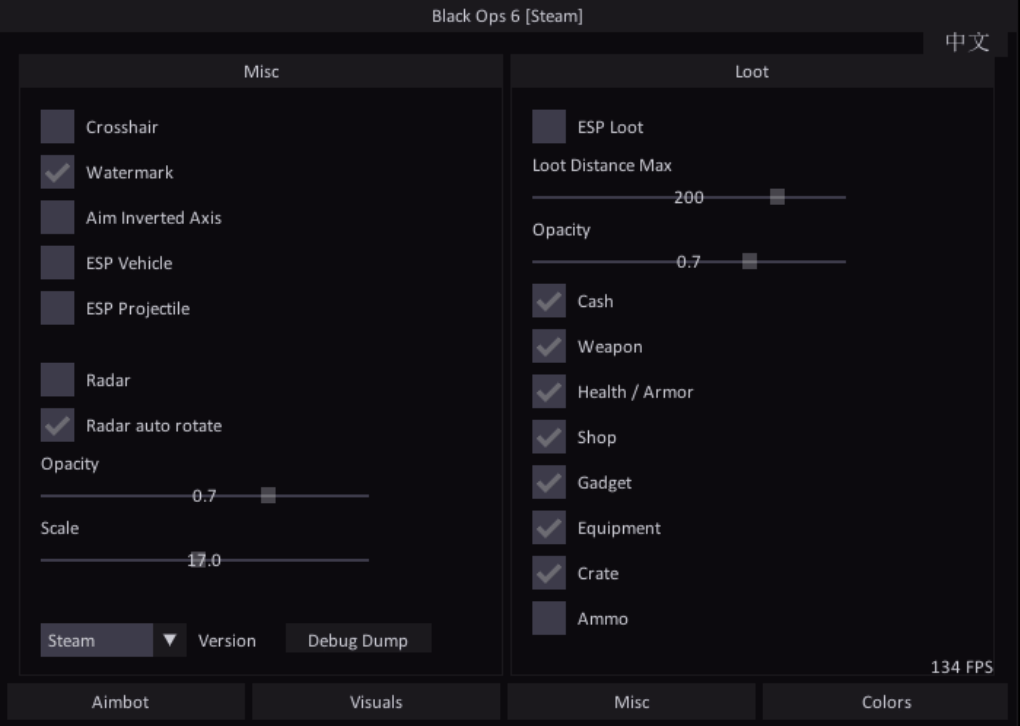The height and width of the screenshot is (726, 1020).
Task: Click the Loot Opacity slider handle
Action: 750,262
